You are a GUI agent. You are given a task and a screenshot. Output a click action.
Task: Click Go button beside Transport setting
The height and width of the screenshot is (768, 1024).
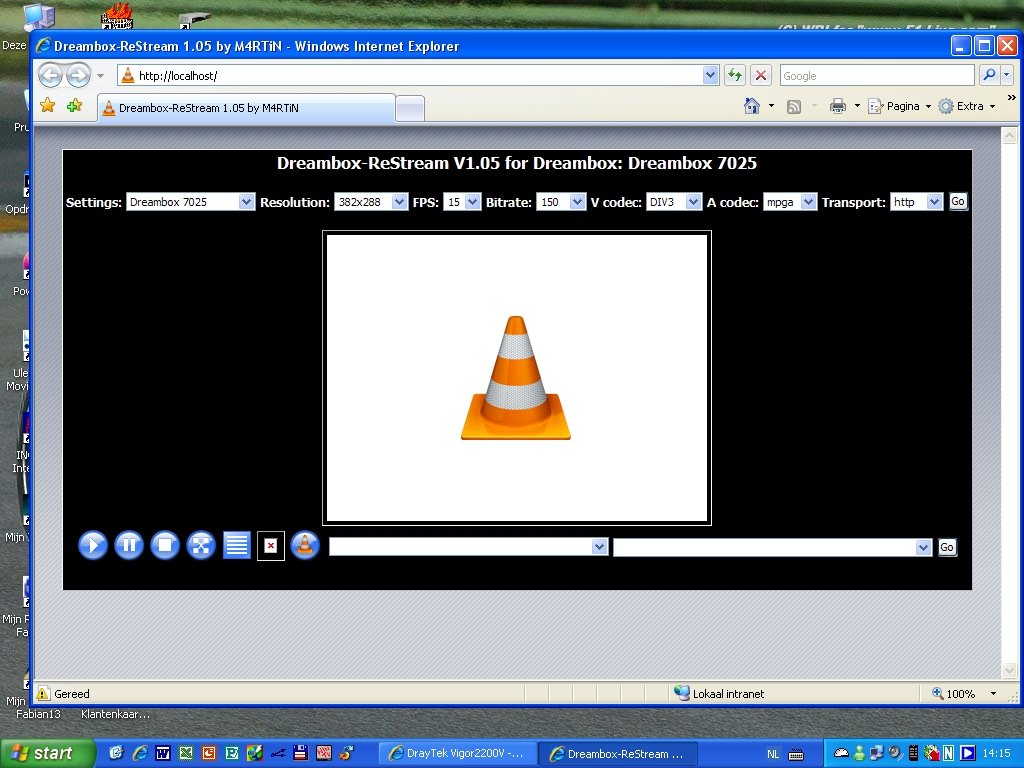(957, 201)
